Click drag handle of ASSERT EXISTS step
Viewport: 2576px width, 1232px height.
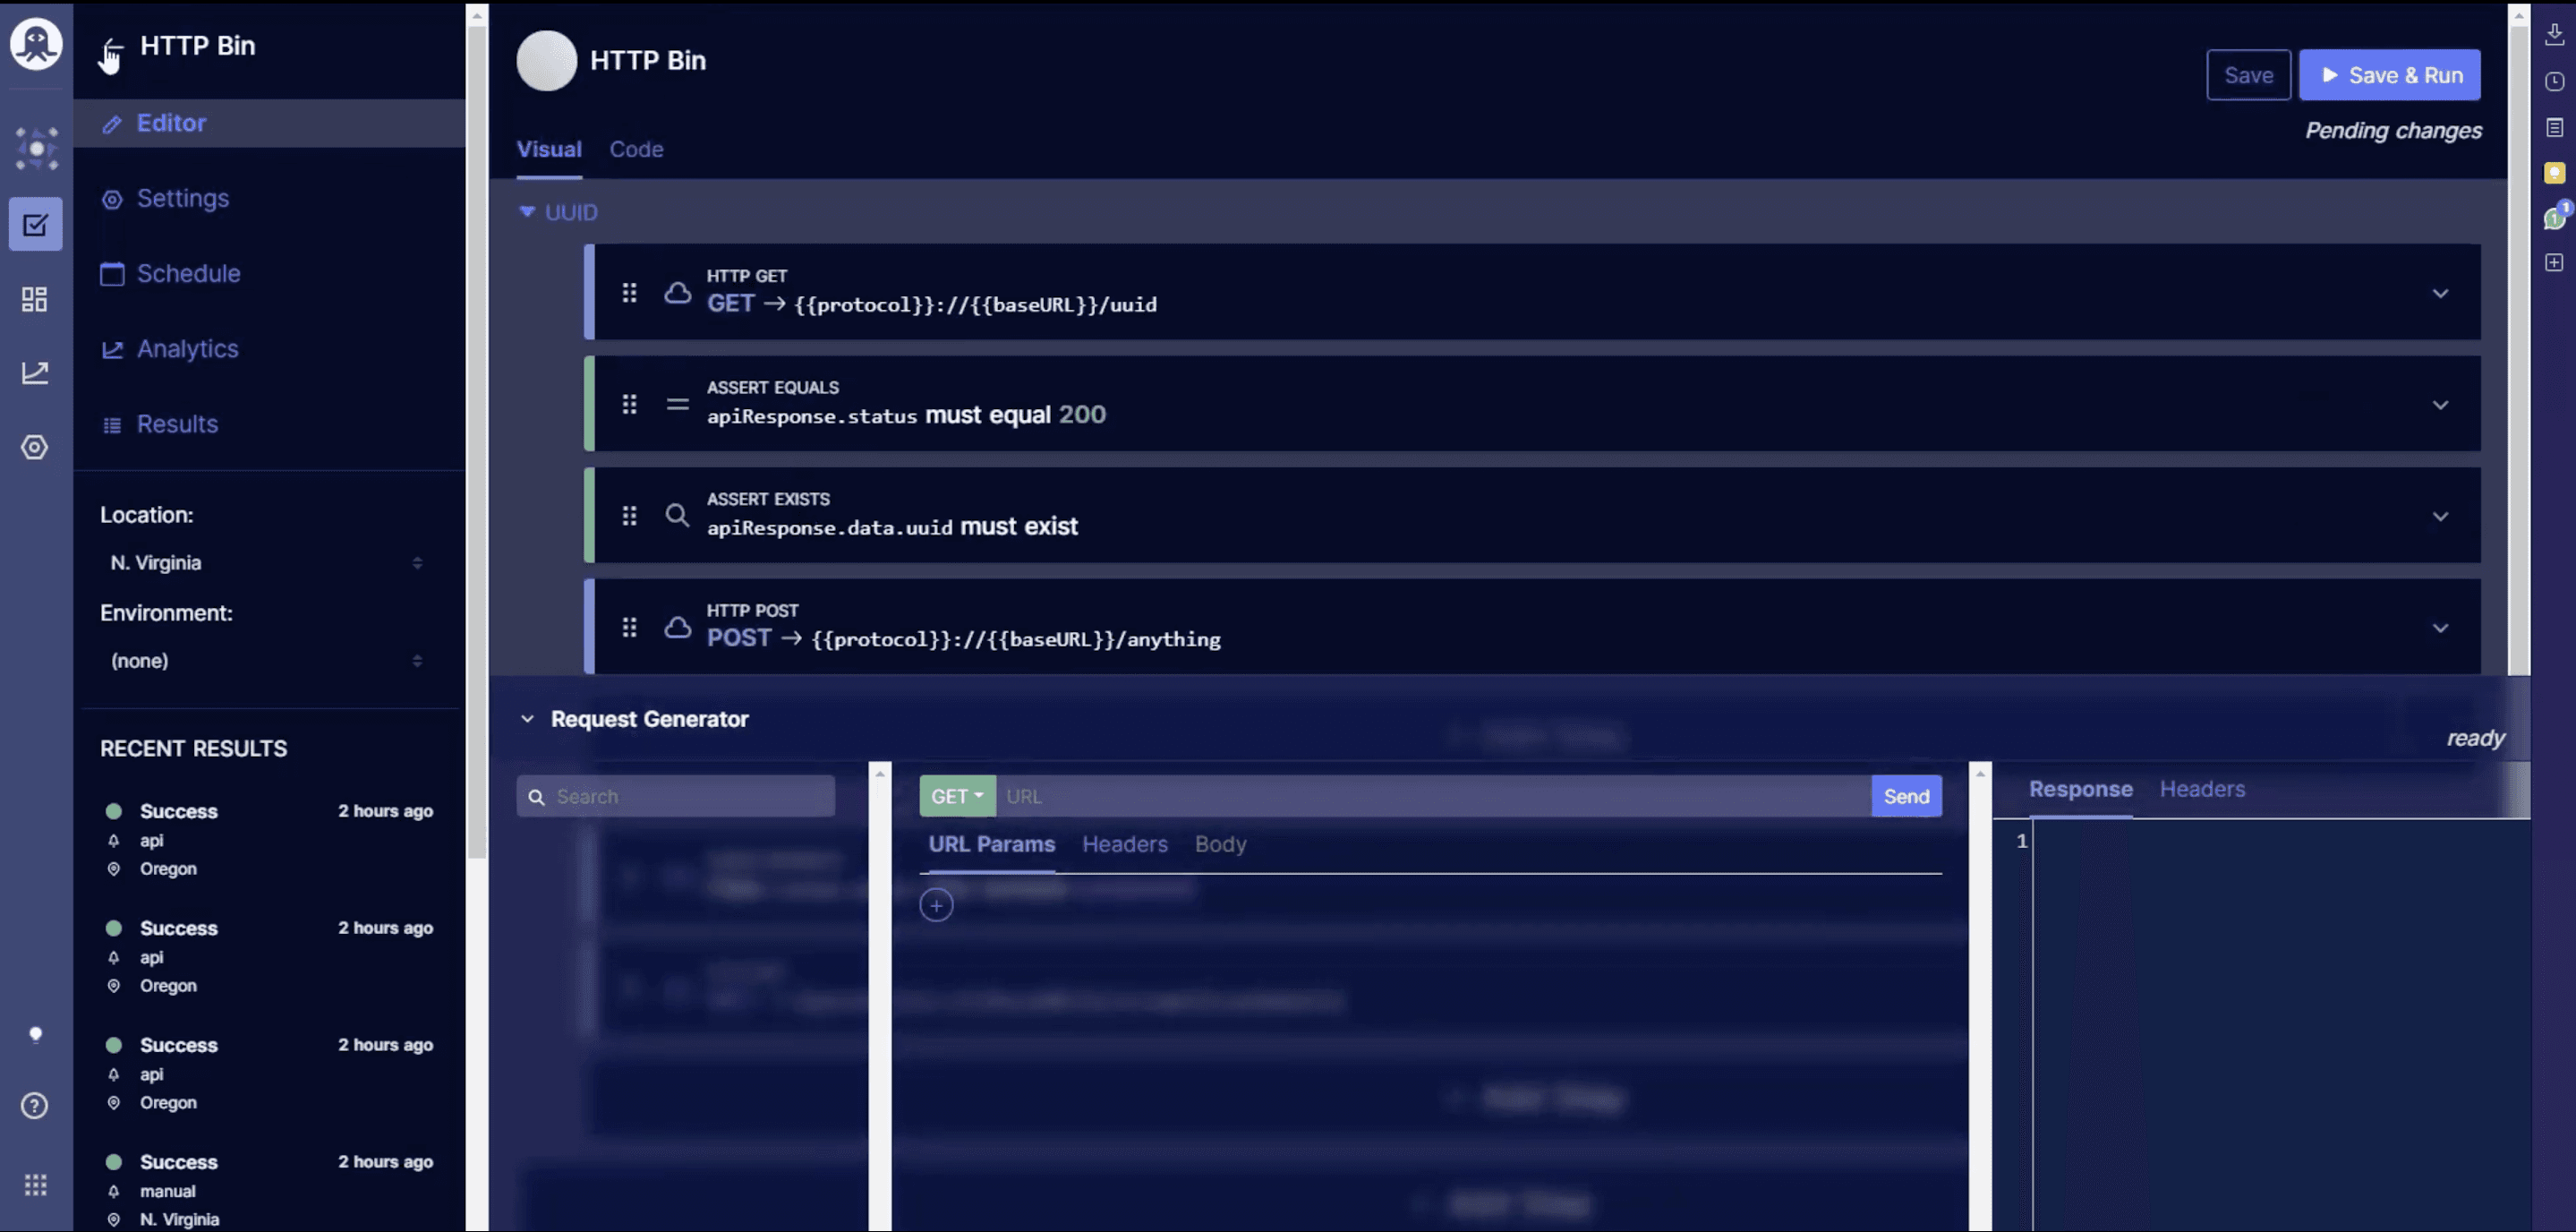(629, 516)
